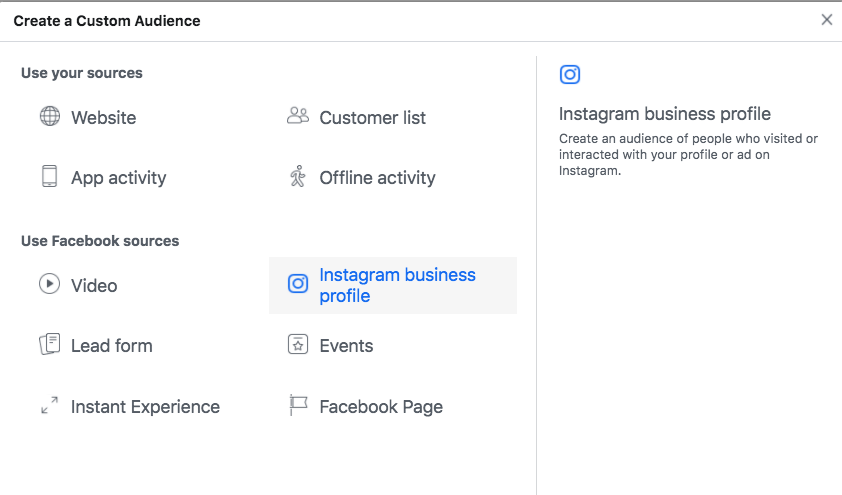Click the Facebook Page flag icon
Viewport: 842px width, 495px height.
[x=298, y=405]
